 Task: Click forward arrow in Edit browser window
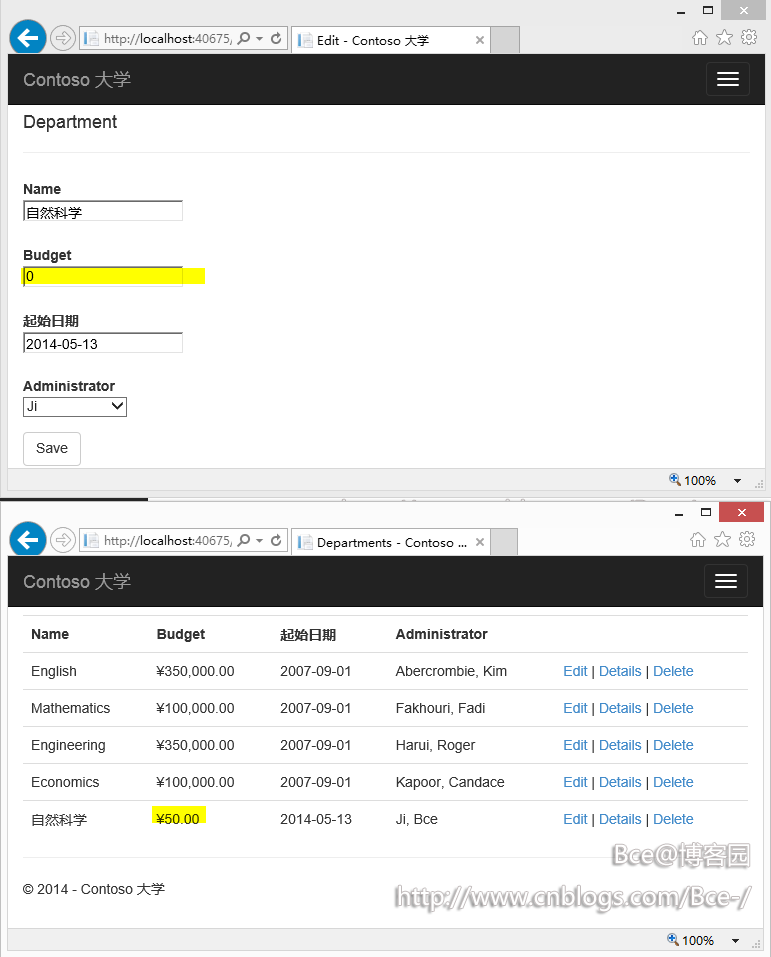62,38
